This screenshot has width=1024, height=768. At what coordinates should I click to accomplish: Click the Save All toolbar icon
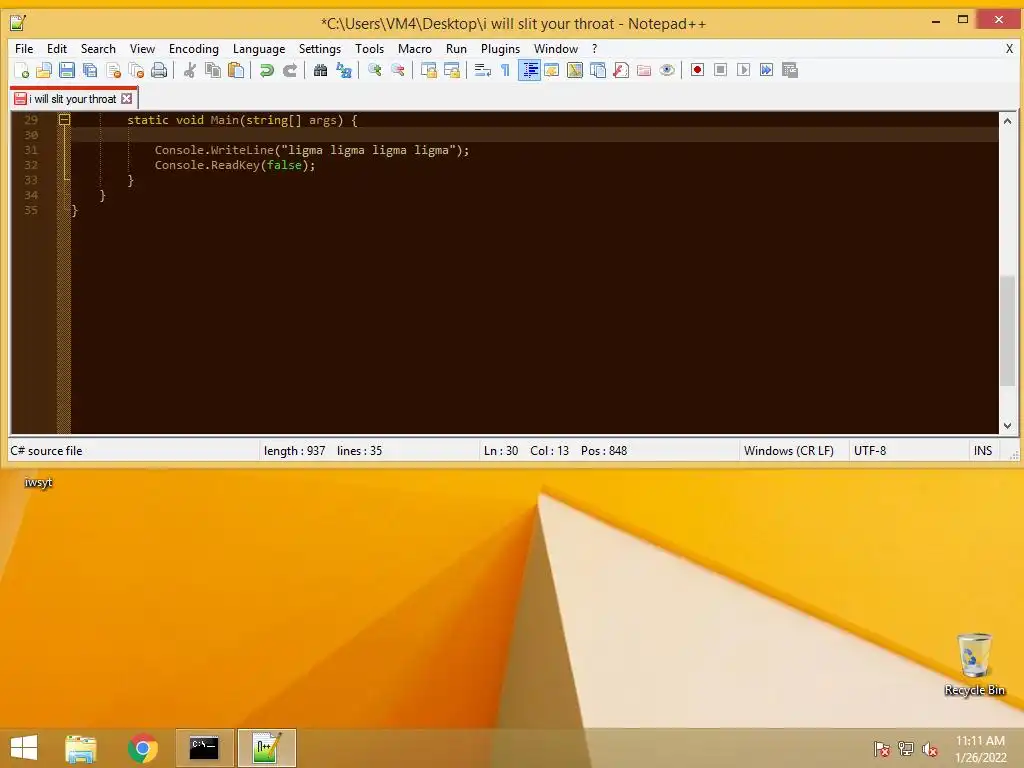point(90,70)
